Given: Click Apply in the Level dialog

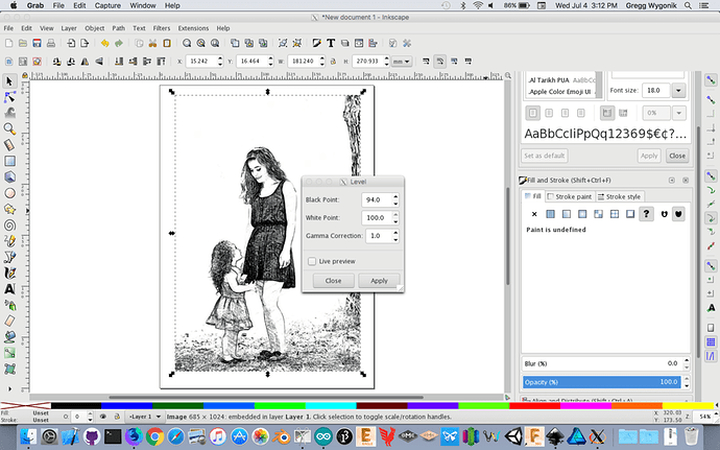Looking at the screenshot, I should (379, 281).
